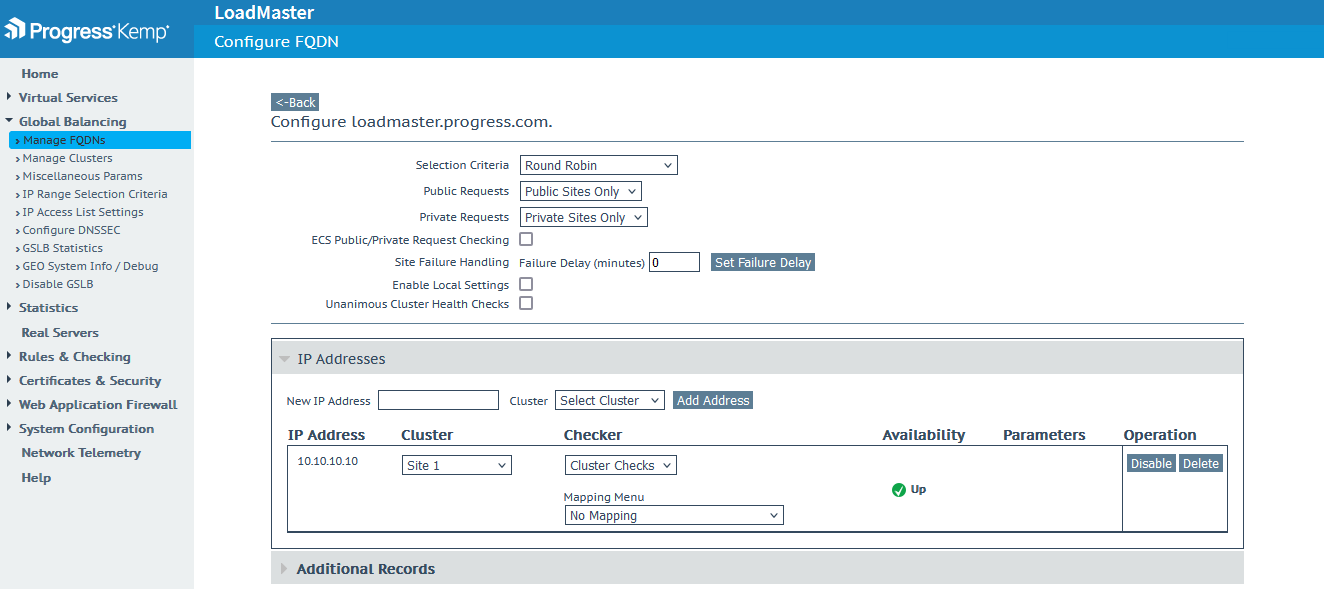Screen dimensions: 1324x589
Task: Disable the 10.10.10.10 address
Action: [x=1151, y=463]
